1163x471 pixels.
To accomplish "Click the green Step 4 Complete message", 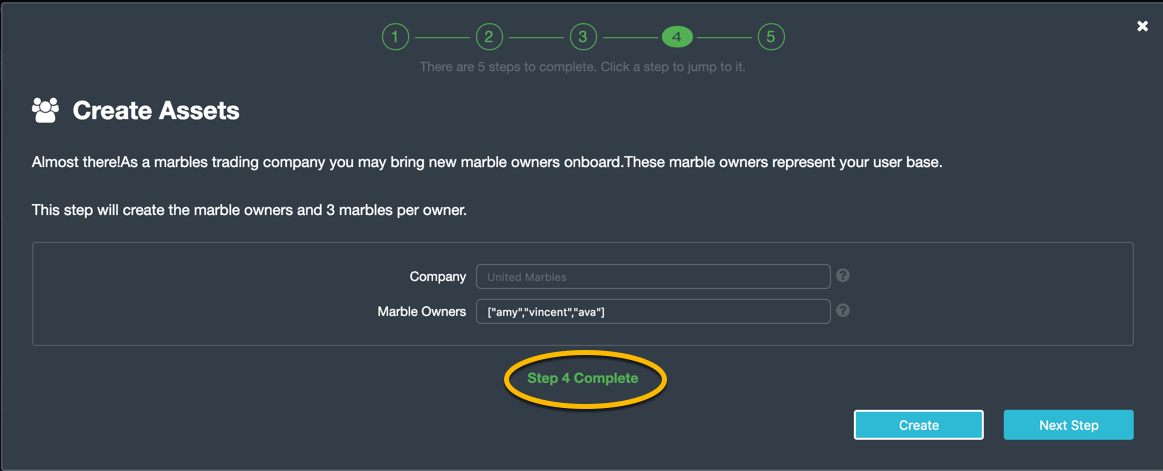I will [583, 378].
